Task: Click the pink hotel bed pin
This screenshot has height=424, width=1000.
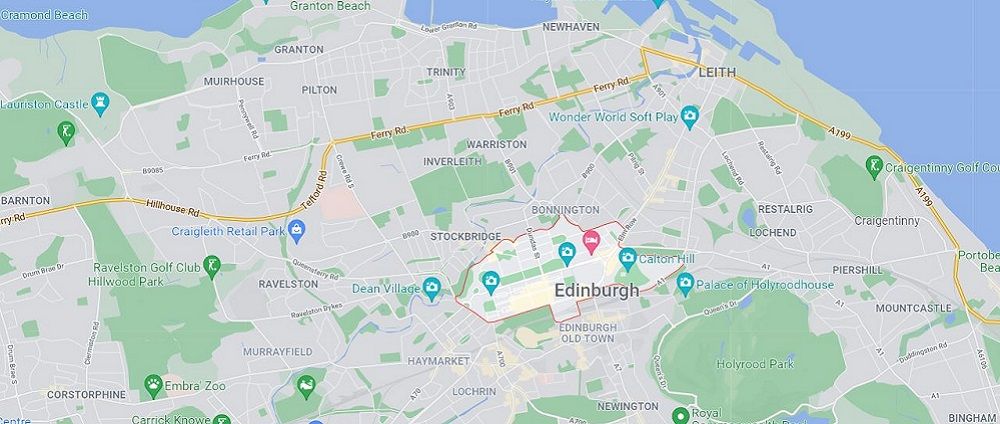Action: click(591, 242)
